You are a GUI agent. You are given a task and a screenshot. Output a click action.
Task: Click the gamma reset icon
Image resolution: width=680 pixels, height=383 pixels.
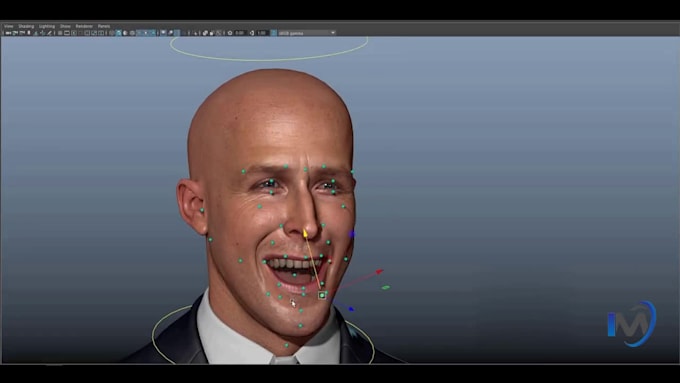[x=252, y=33]
